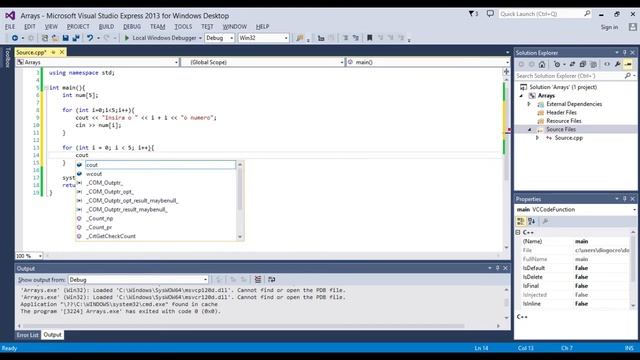Collapse the Arrays project node
Screen dimensions: 640x360
[521, 96]
